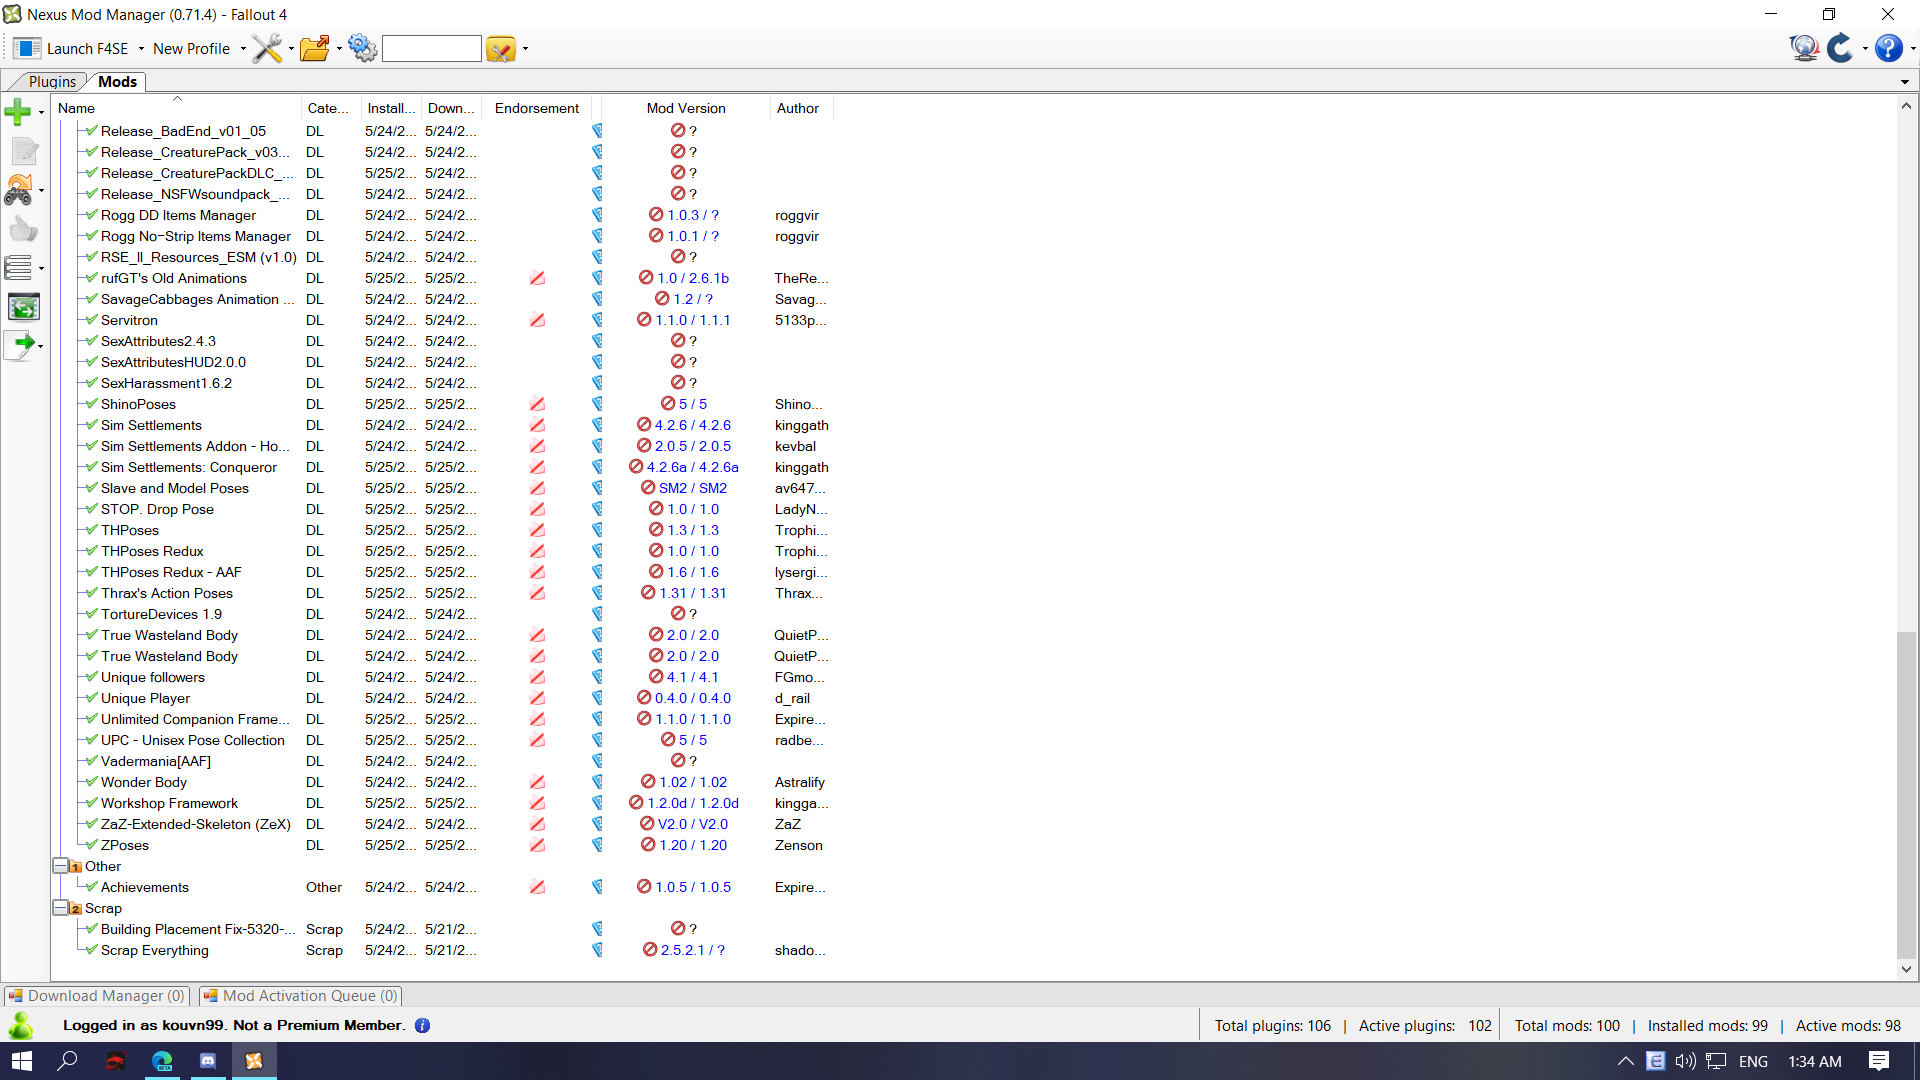Viewport: 1920px width, 1080px height.
Task: Click the vertical scrollbar thumb
Action: click(x=1906, y=795)
